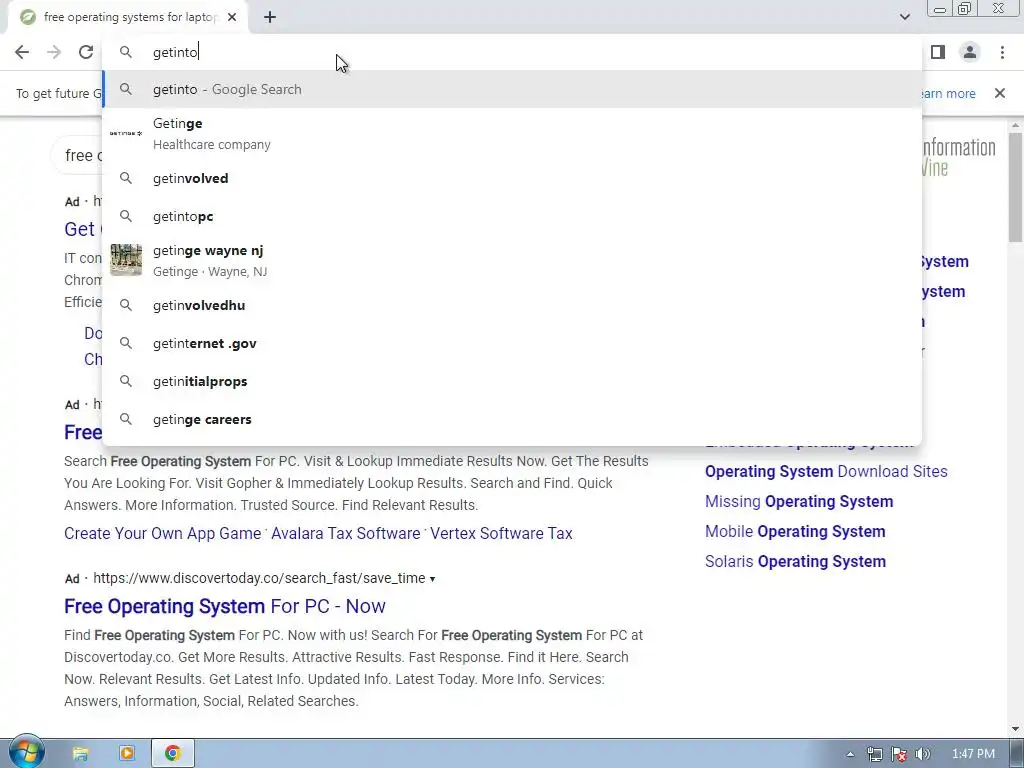Open 'Missing Operating System' related search
The height and width of the screenshot is (768, 1024).
pos(799,502)
